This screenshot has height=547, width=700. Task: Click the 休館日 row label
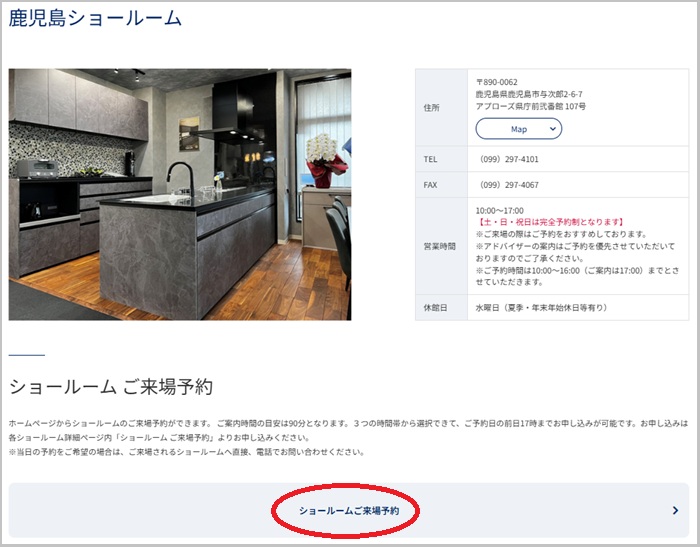coord(435,308)
